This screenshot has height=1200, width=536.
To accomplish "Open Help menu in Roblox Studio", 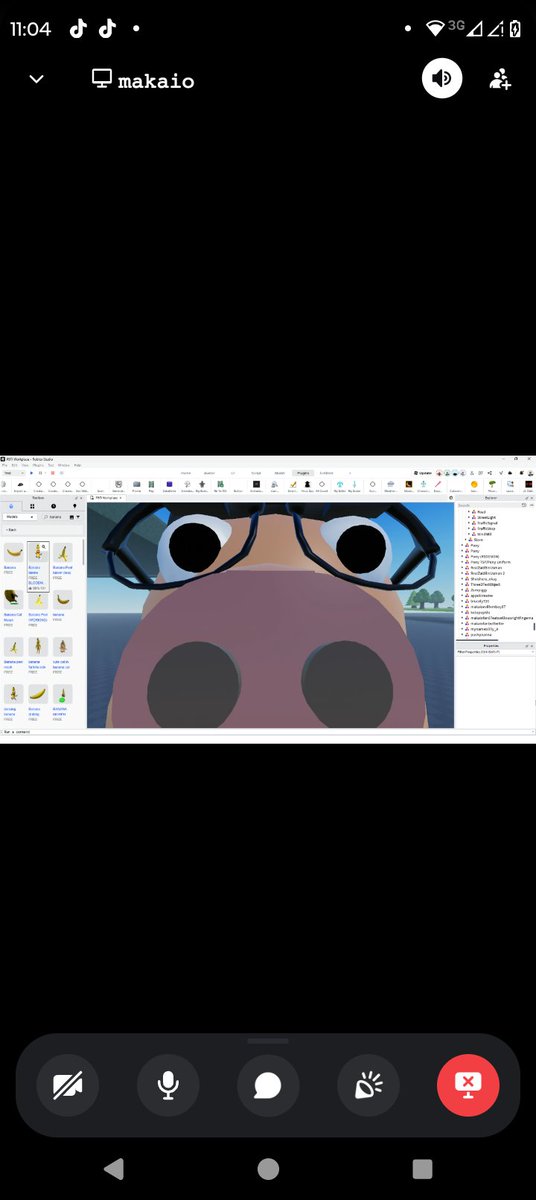I will pos(78,465).
